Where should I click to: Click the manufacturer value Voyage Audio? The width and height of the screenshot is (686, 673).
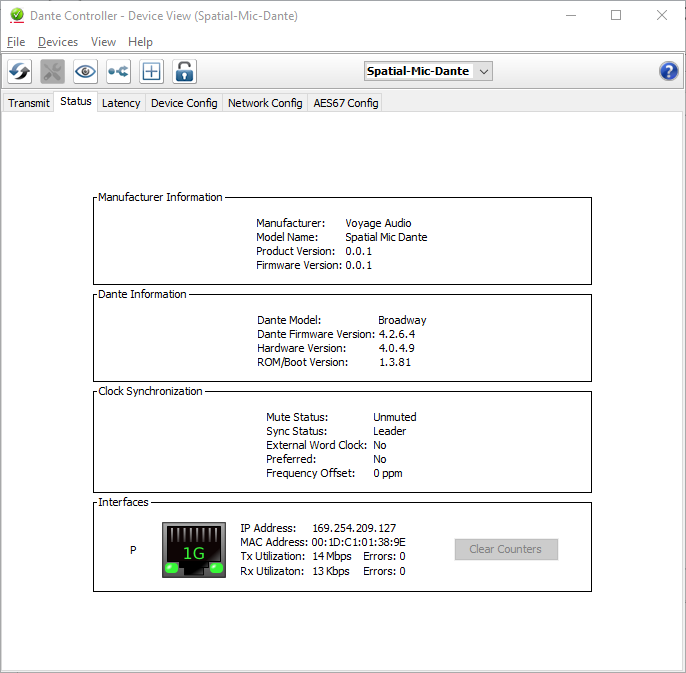point(378,223)
